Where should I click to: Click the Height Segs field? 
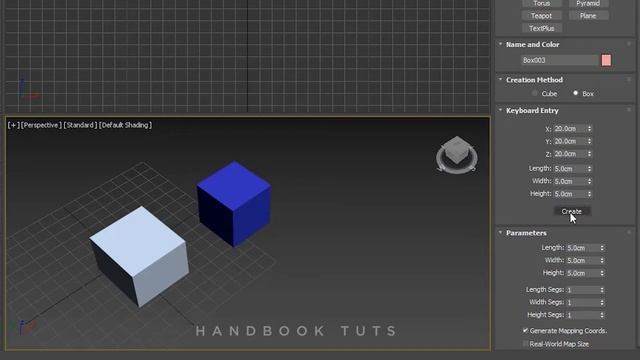(582, 315)
